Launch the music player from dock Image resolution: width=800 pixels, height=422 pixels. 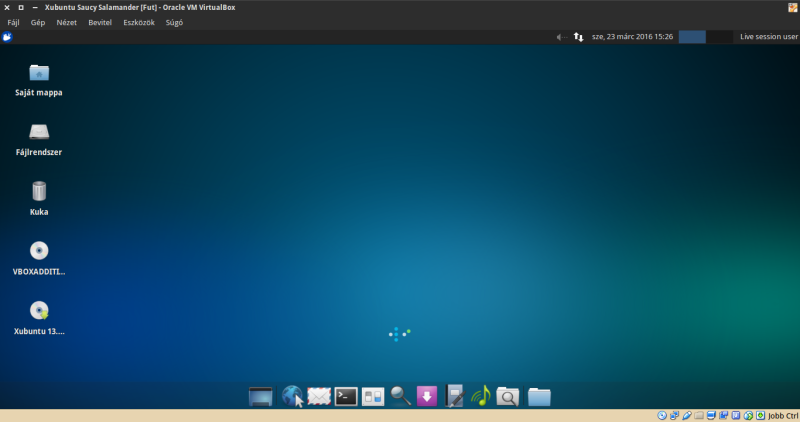coord(481,396)
